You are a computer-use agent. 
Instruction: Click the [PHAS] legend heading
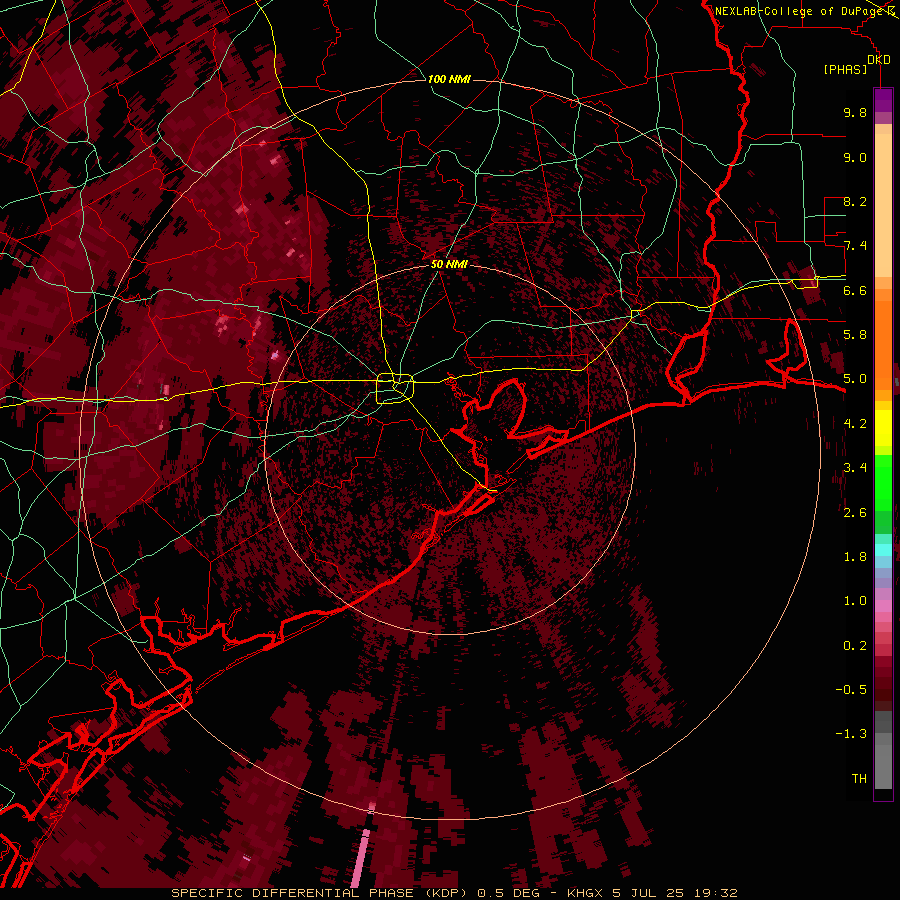click(845, 70)
